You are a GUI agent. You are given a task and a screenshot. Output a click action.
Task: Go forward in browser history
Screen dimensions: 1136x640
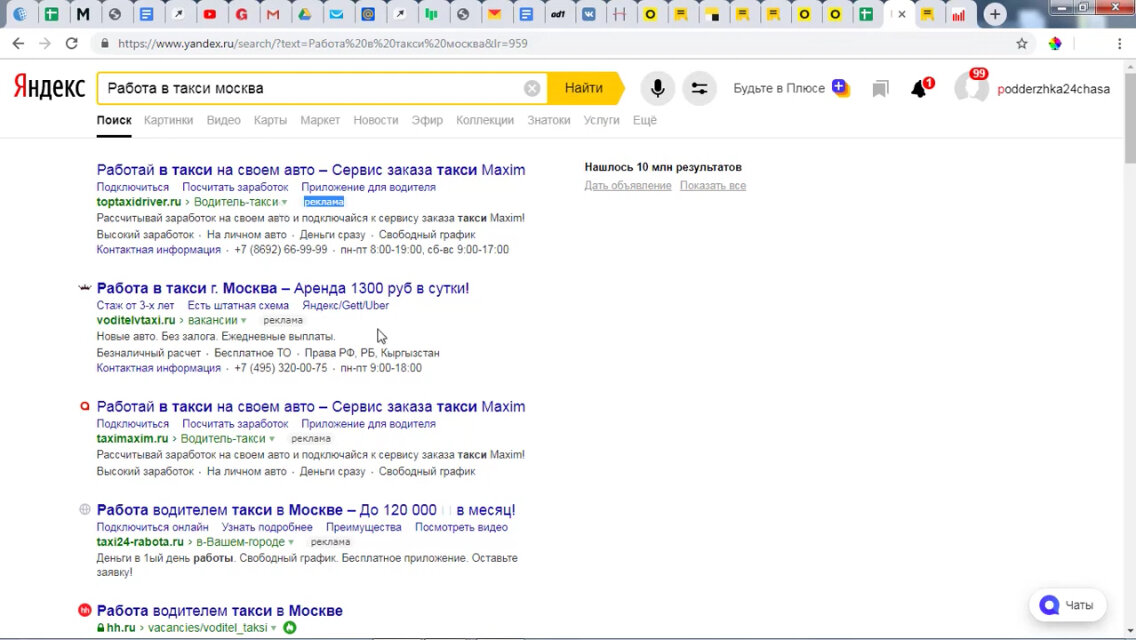click(x=45, y=43)
